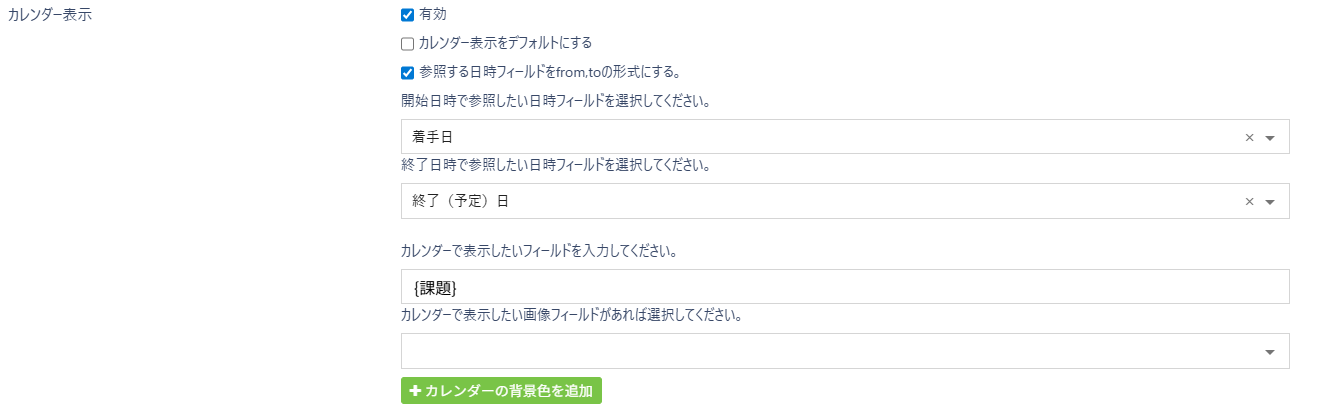Open the 終了（予定）日 dropdown arrow
The image size is (1338, 412).
click(x=1270, y=202)
